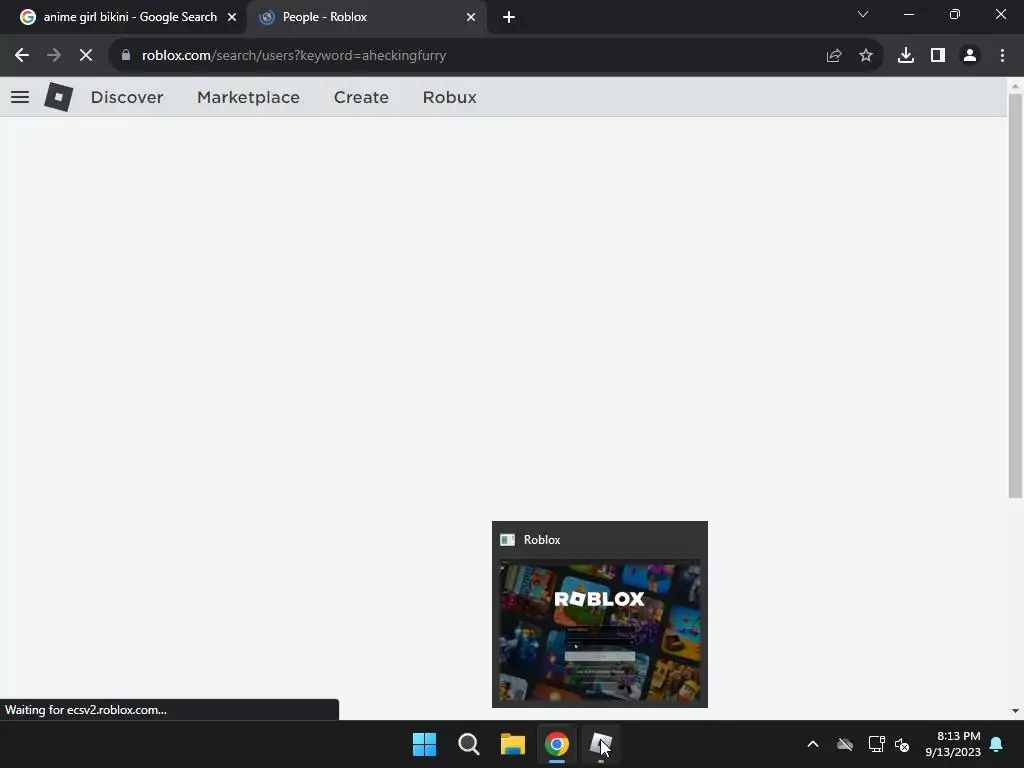
Task: Click the Chrome taskbar icon
Action: 556,744
